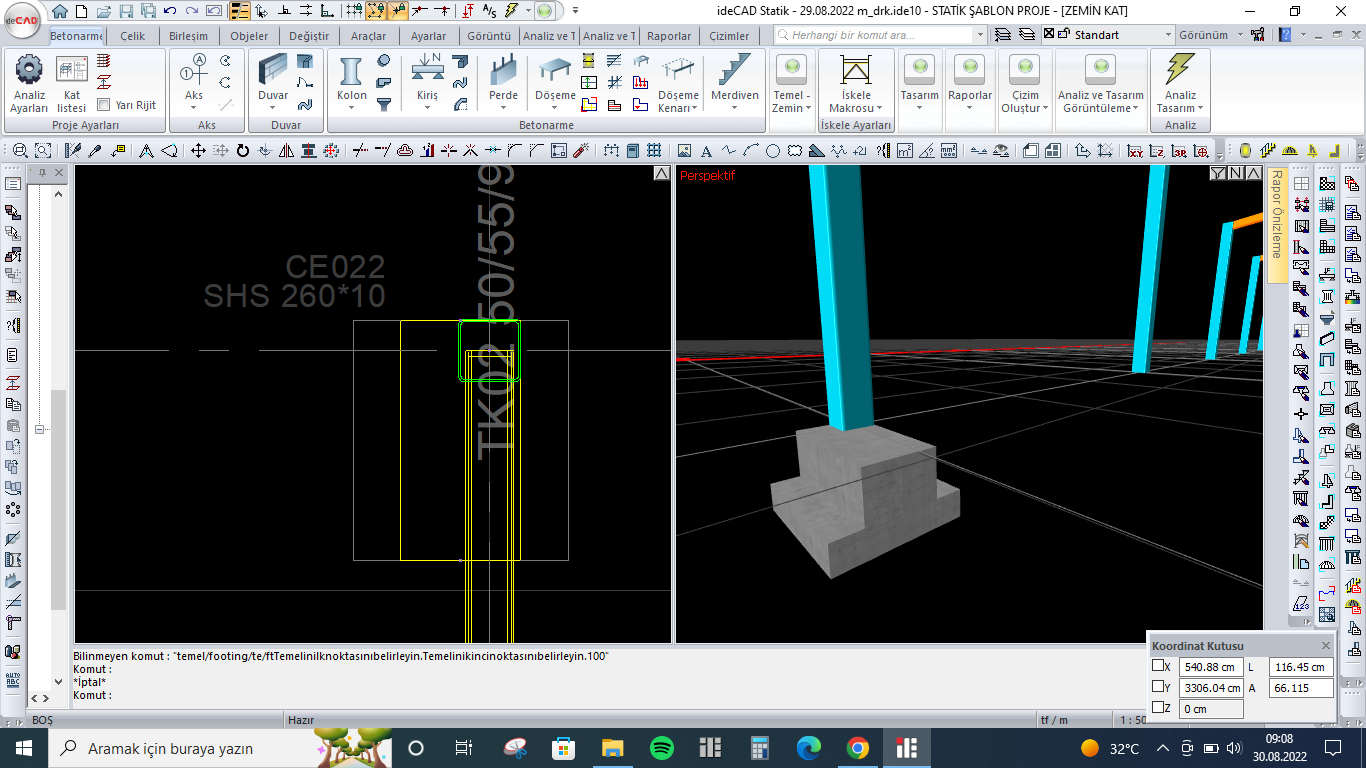
Task: Open the Görünüm dropdown menu
Action: click(1209, 35)
